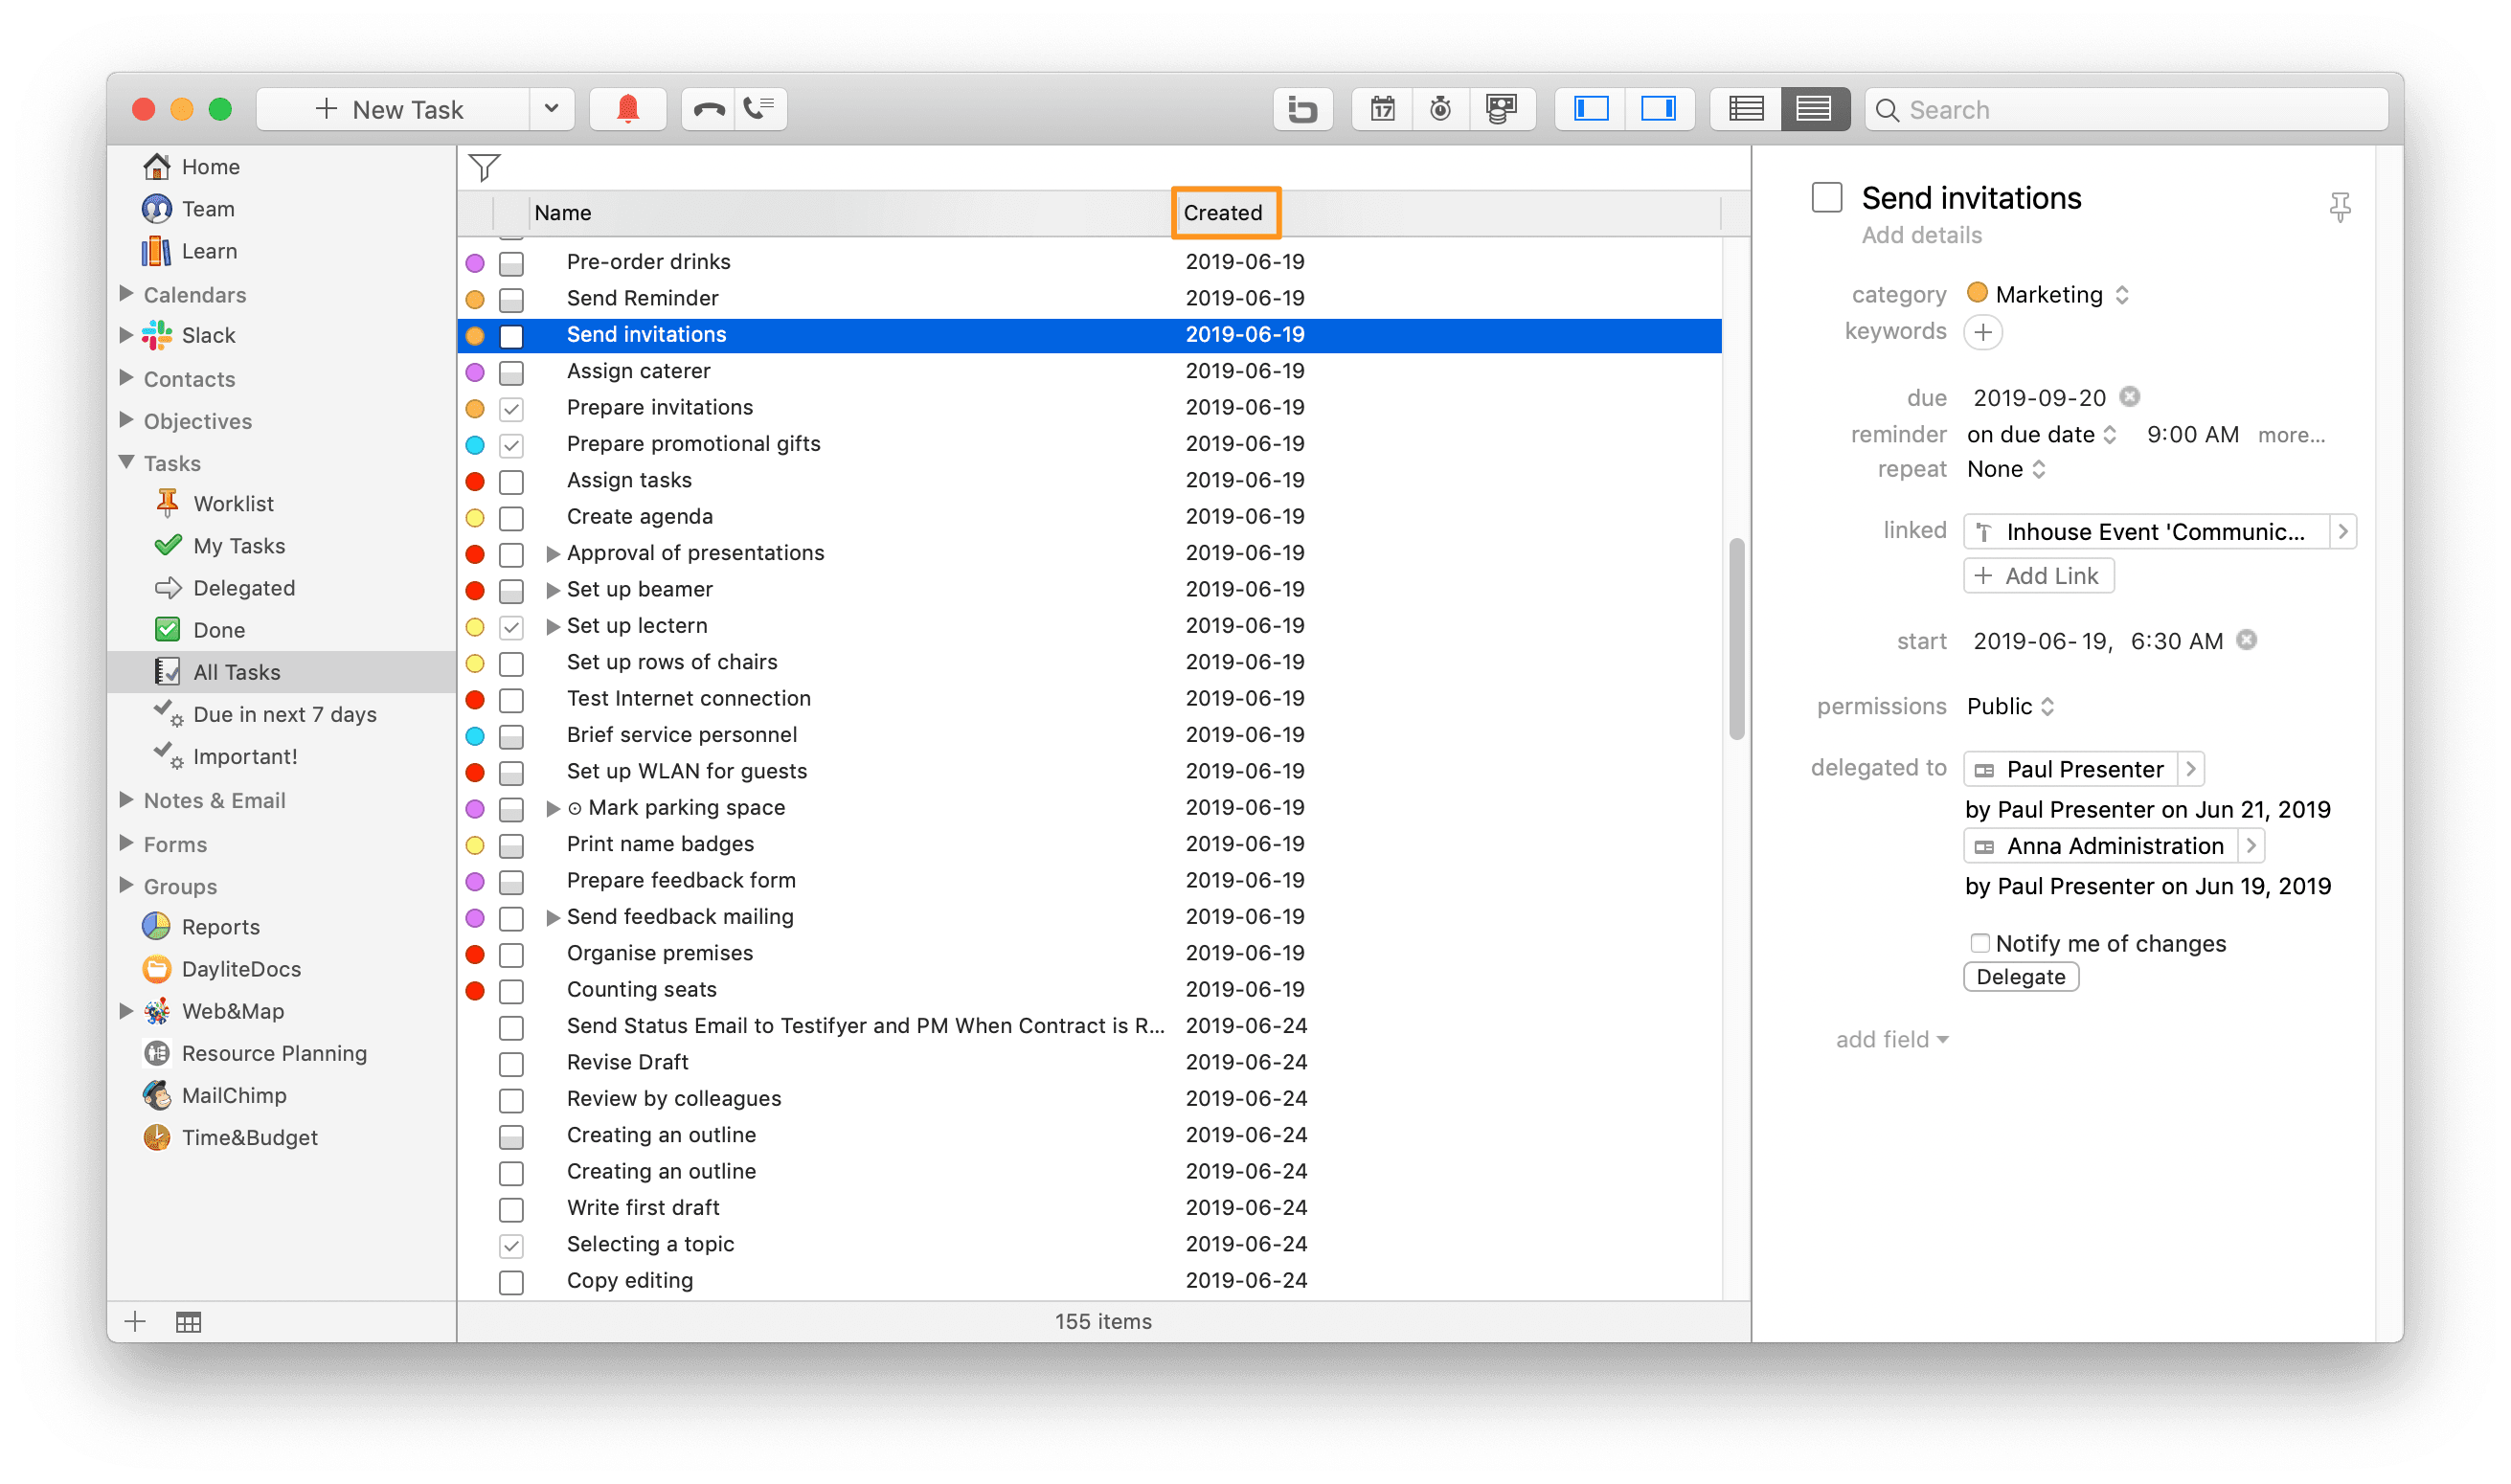Click the filter funnel icon
2511x1484 pixels.
coord(485,167)
